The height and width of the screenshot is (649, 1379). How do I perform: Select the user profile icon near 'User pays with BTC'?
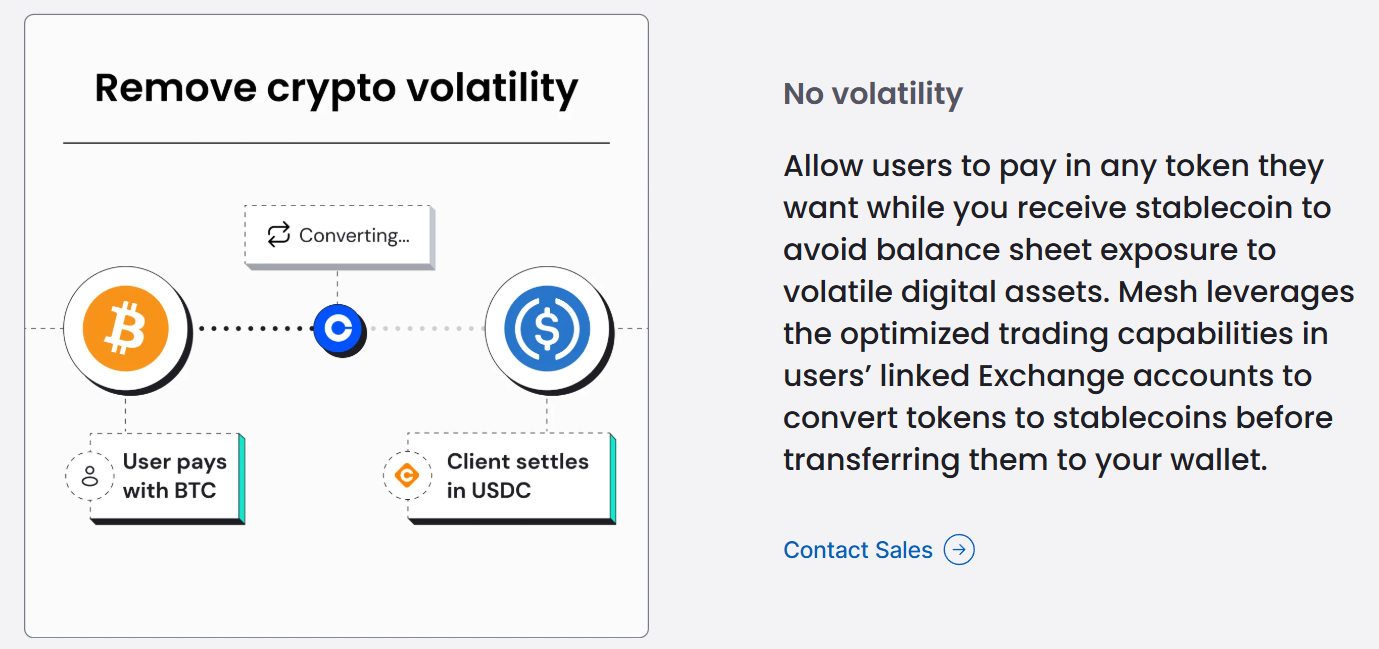tap(90, 475)
